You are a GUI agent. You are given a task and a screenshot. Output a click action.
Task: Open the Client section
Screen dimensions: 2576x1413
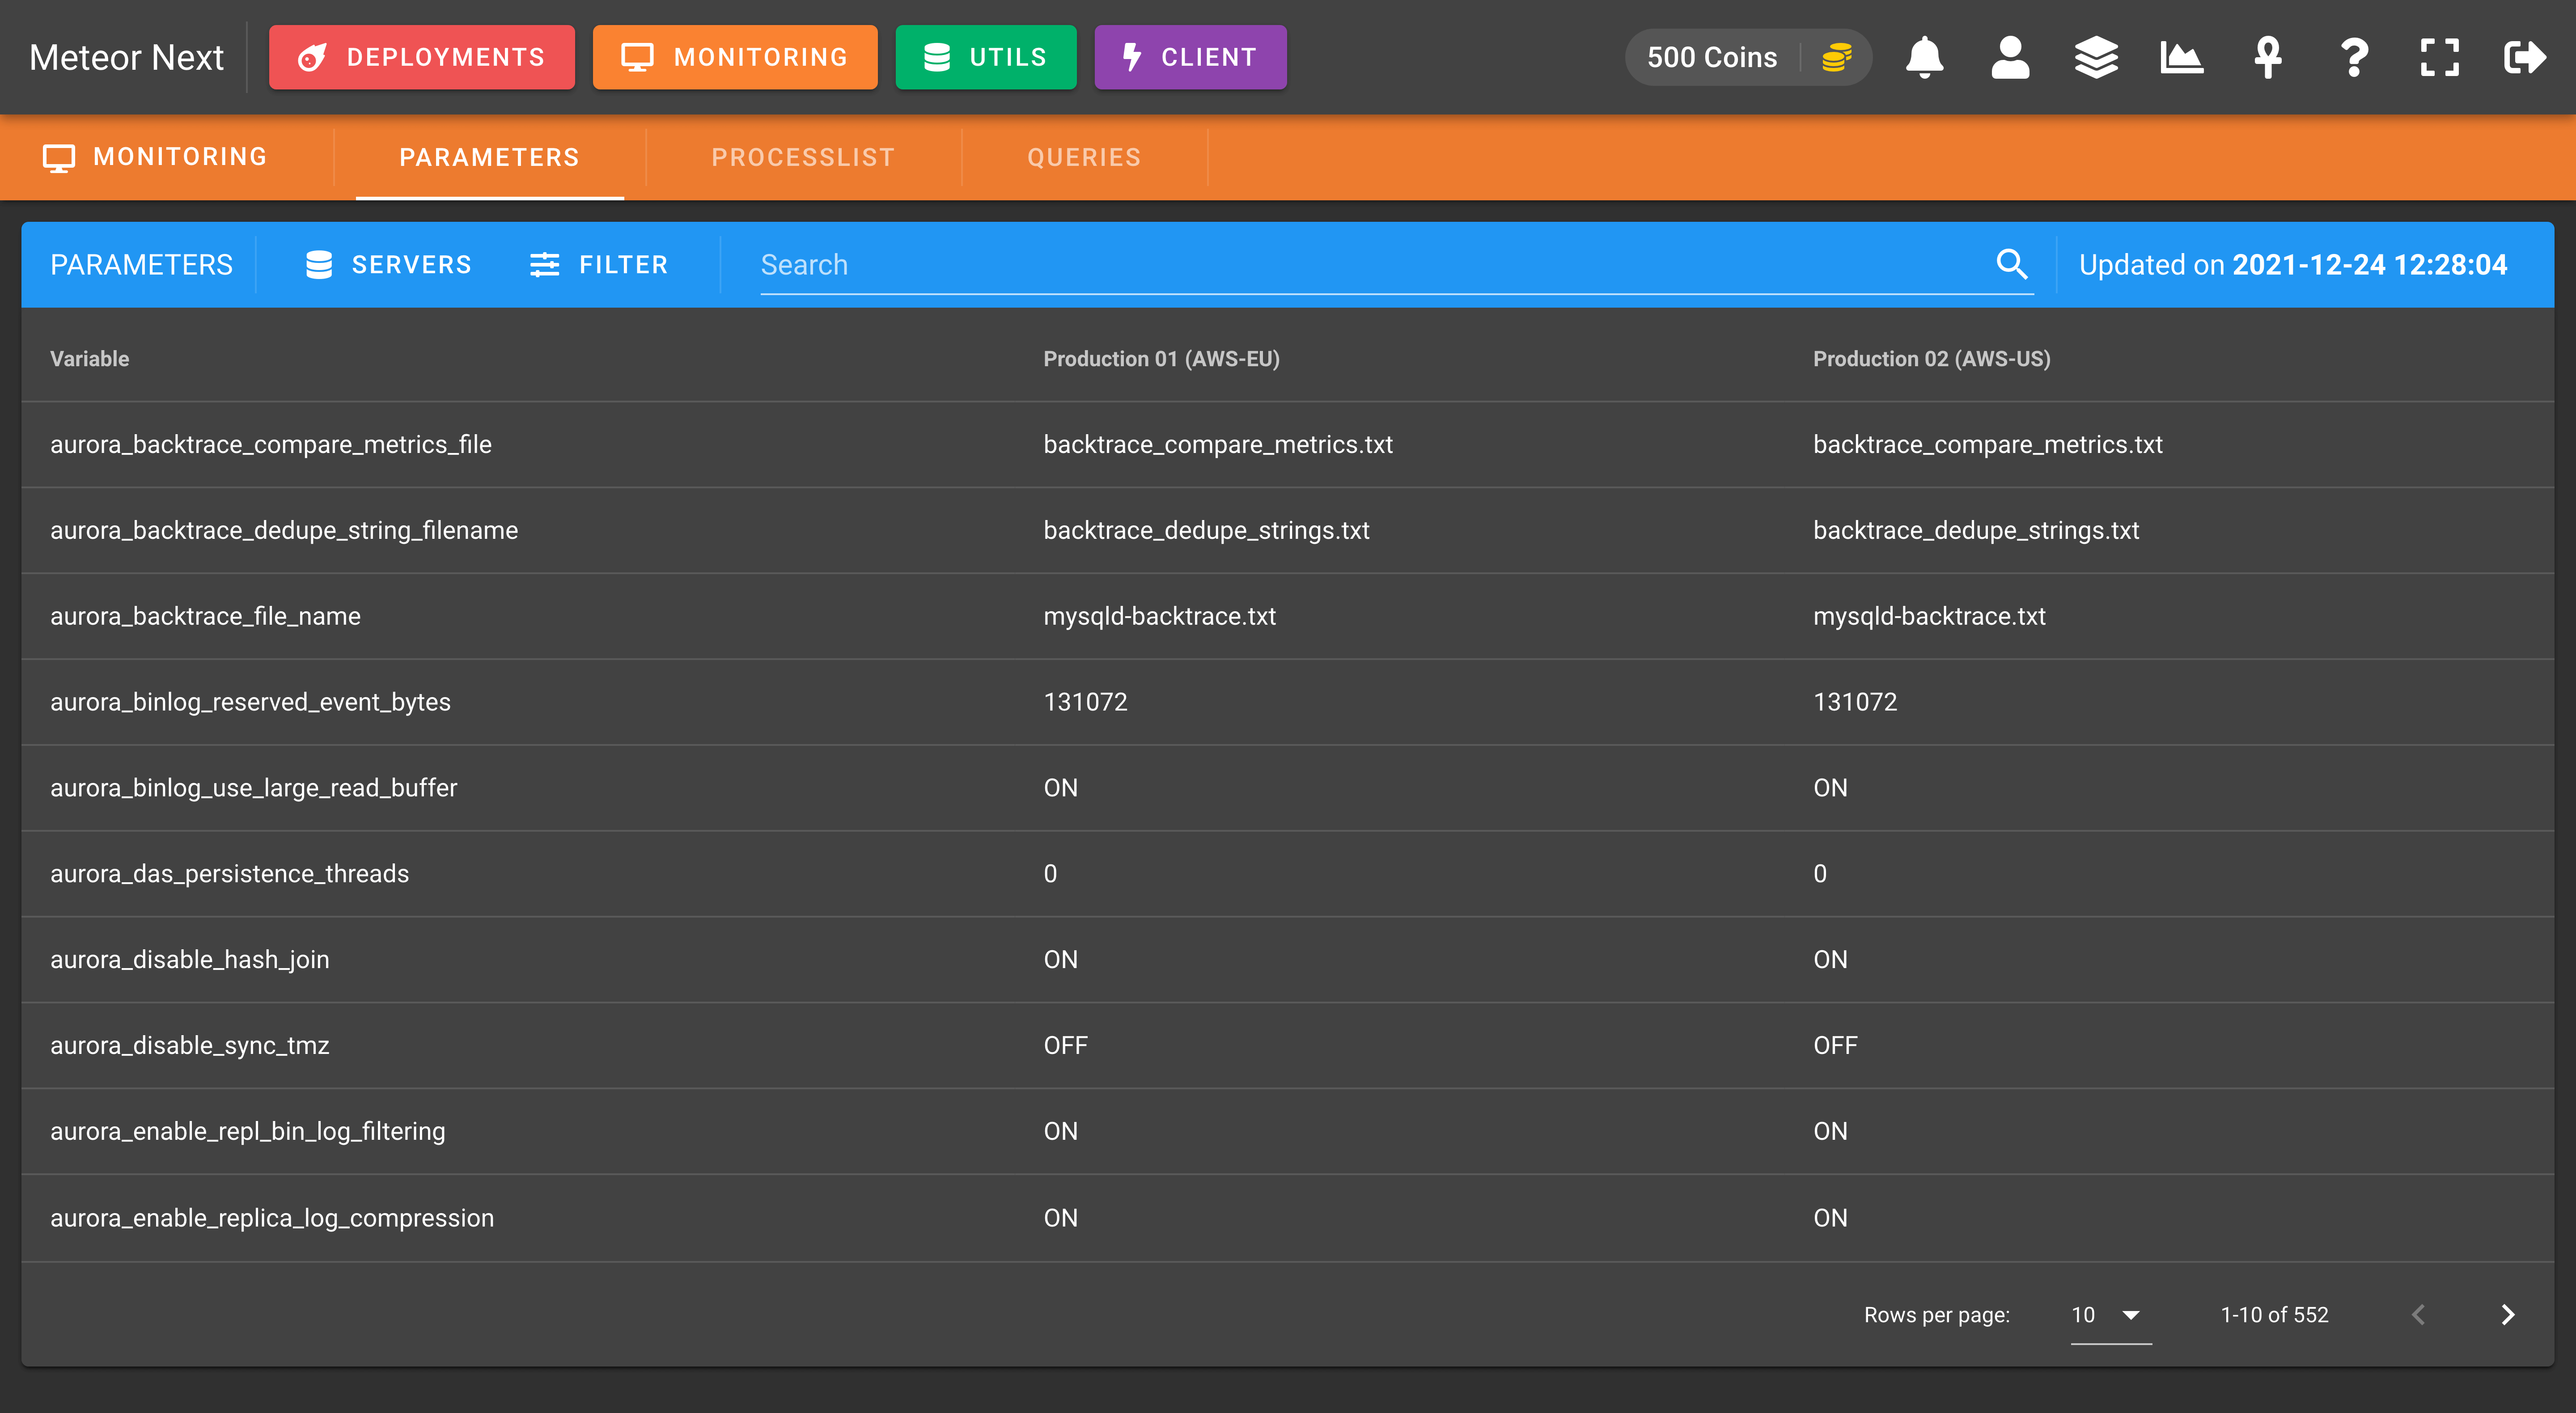(x=1190, y=57)
